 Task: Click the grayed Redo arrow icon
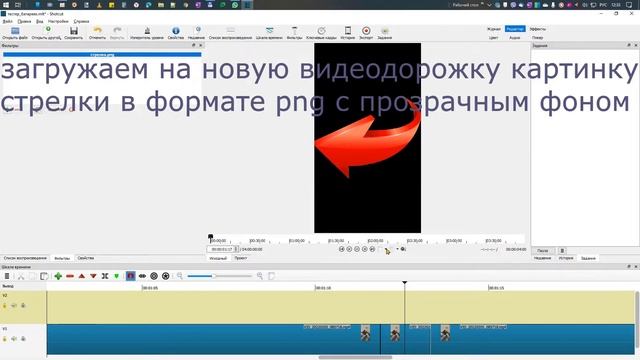[x=117, y=31]
